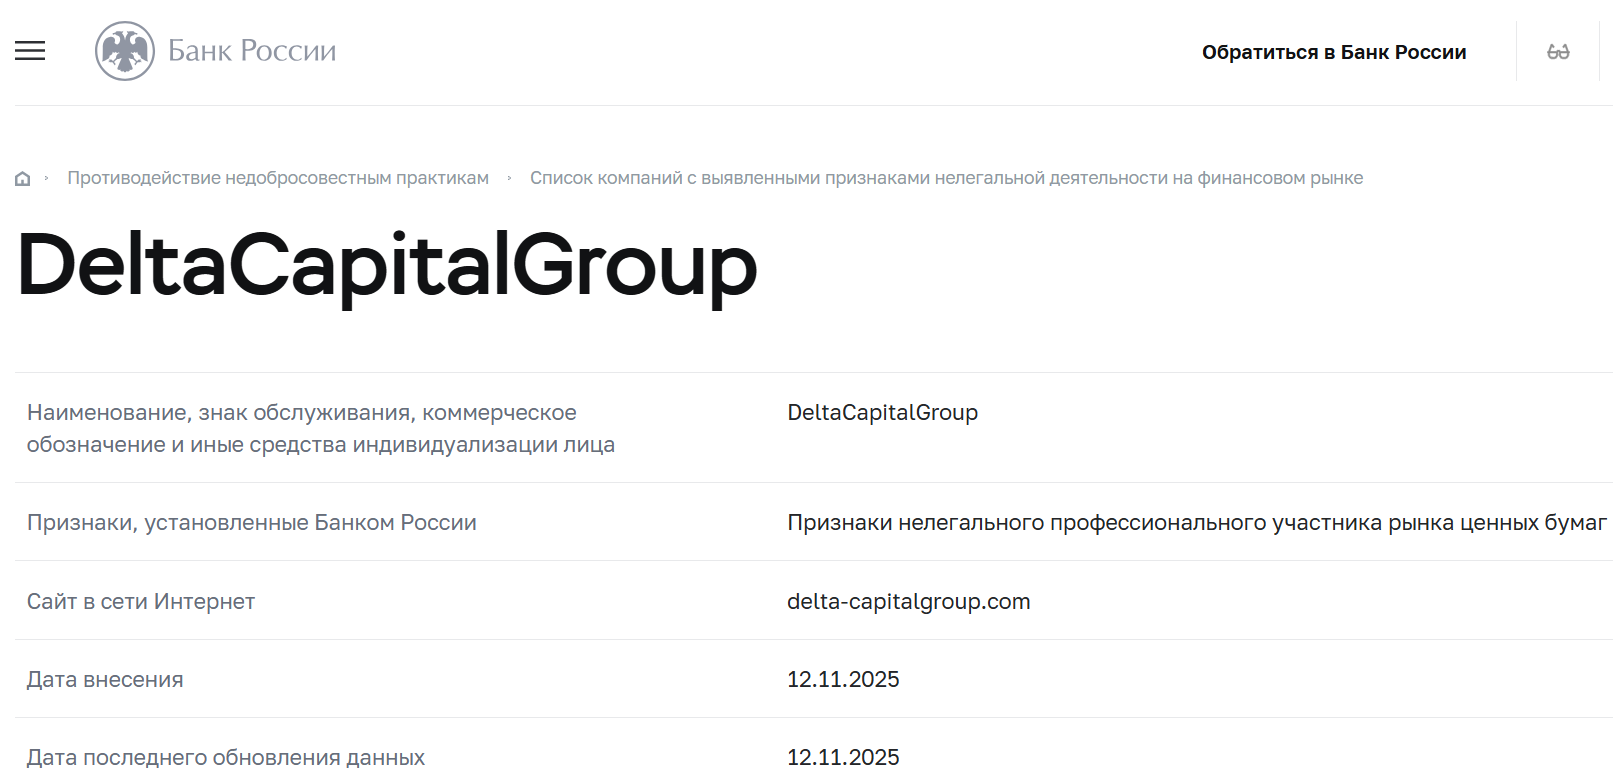Select the DeltaCapitalGroup page heading
The image size is (1613, 776).
click(x=387, y=266)
